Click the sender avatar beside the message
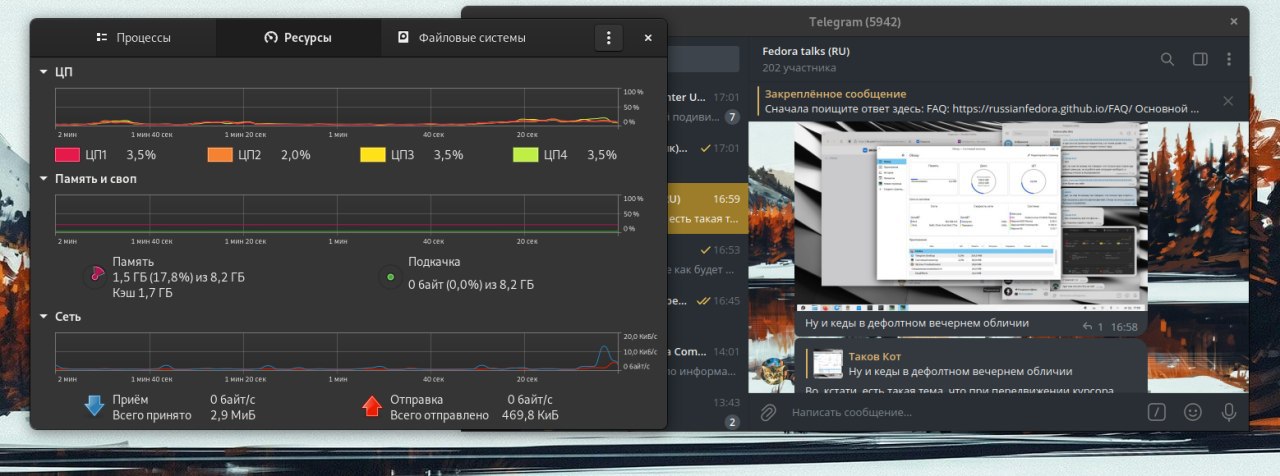The width and height of the screenshot is (1280, 476). [772, 370]
